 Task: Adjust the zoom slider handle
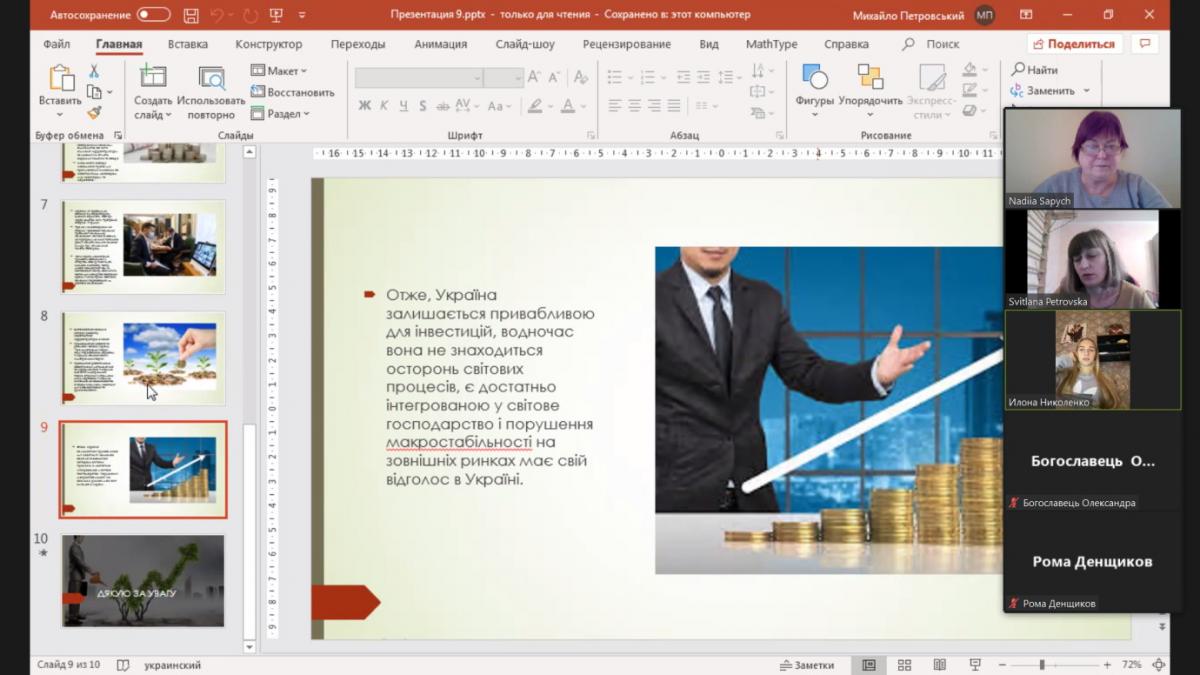coord(1042,665)
